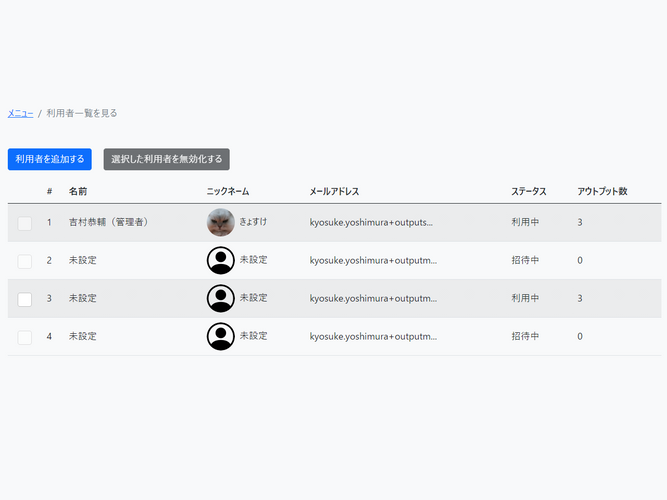The width and height of the screenshot is (667, 500).
Task: Click the default avatar icon in row 4
Action: coord(220,336)
